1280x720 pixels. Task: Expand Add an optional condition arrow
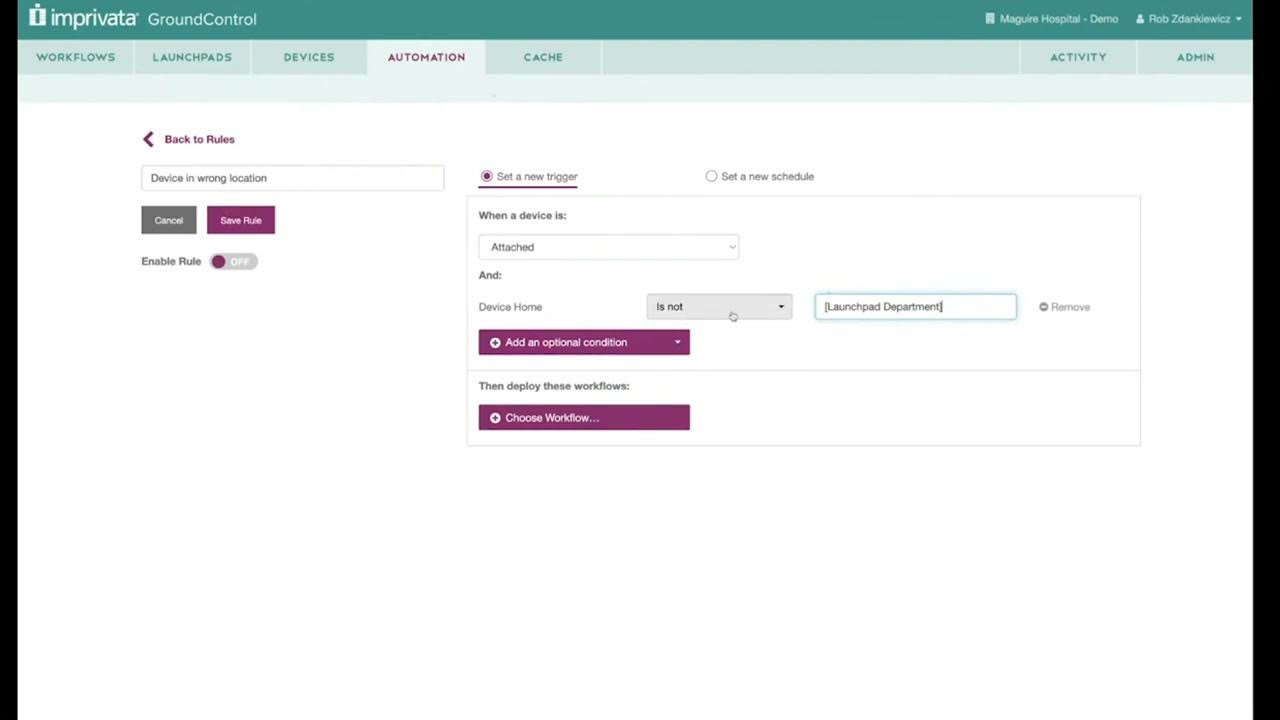pos(677,342)
